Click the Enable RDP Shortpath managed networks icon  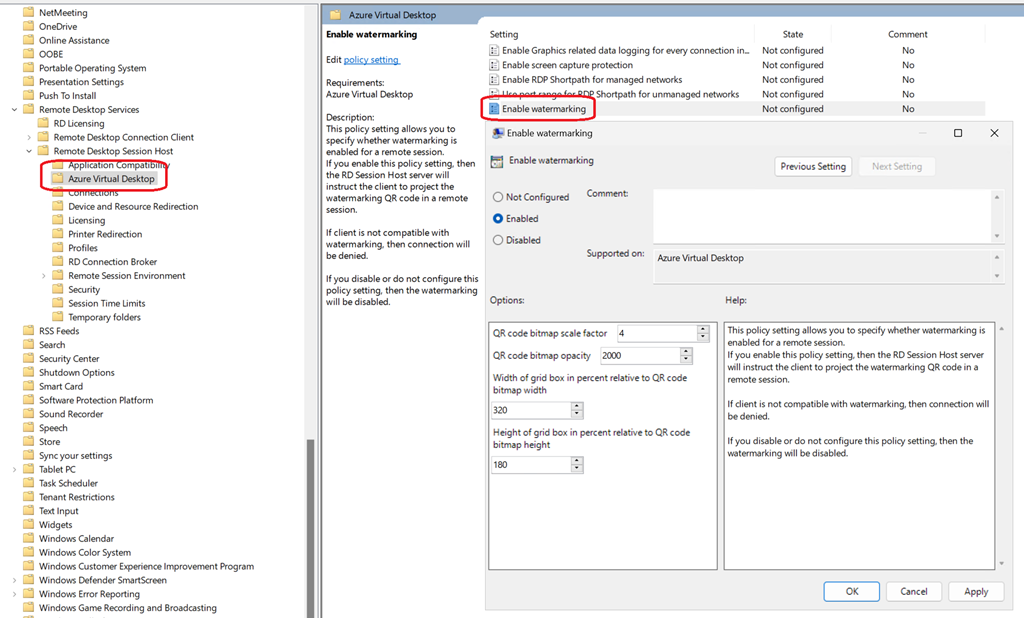494,80
